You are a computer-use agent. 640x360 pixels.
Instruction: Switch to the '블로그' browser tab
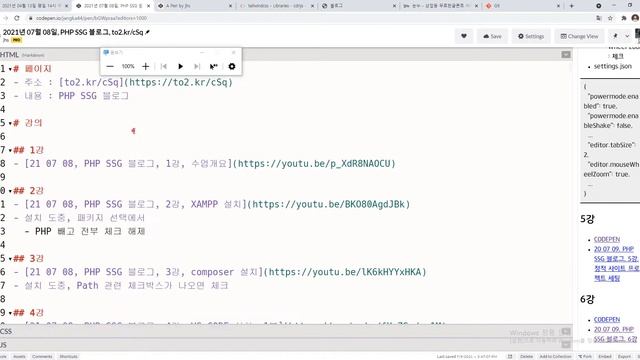tap(359, 6)
